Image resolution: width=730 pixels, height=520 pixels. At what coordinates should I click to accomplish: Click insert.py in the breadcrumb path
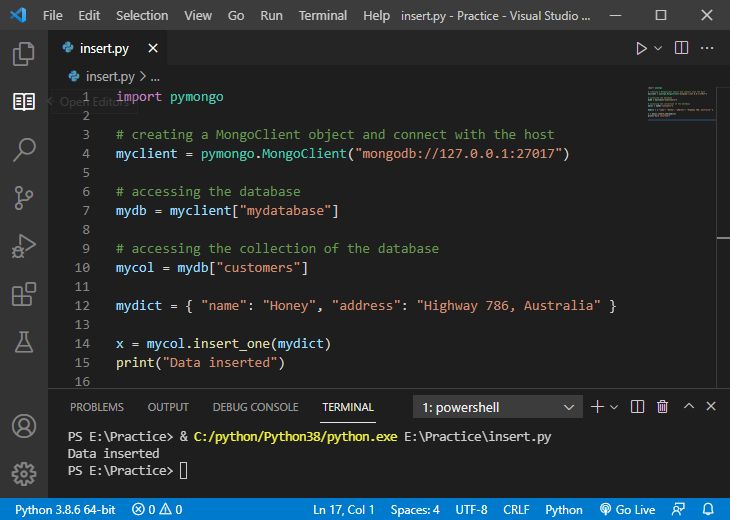coord(110,76)
